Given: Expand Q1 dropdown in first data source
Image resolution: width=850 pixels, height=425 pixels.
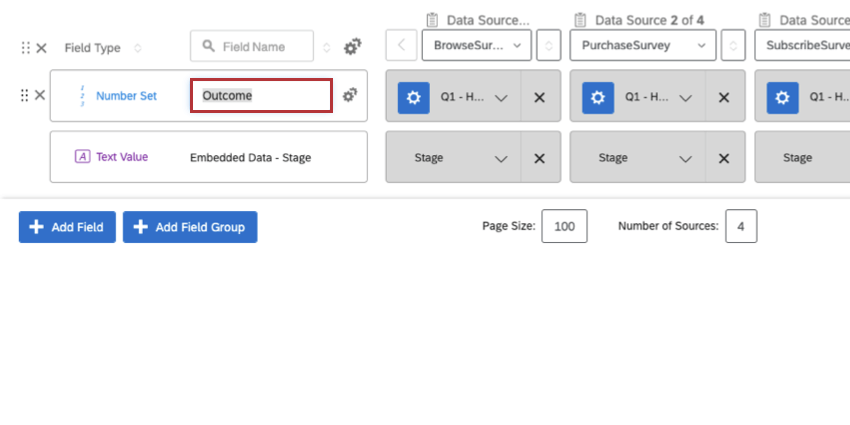Looking at the screenshot, I should click(x=501, y=97).
